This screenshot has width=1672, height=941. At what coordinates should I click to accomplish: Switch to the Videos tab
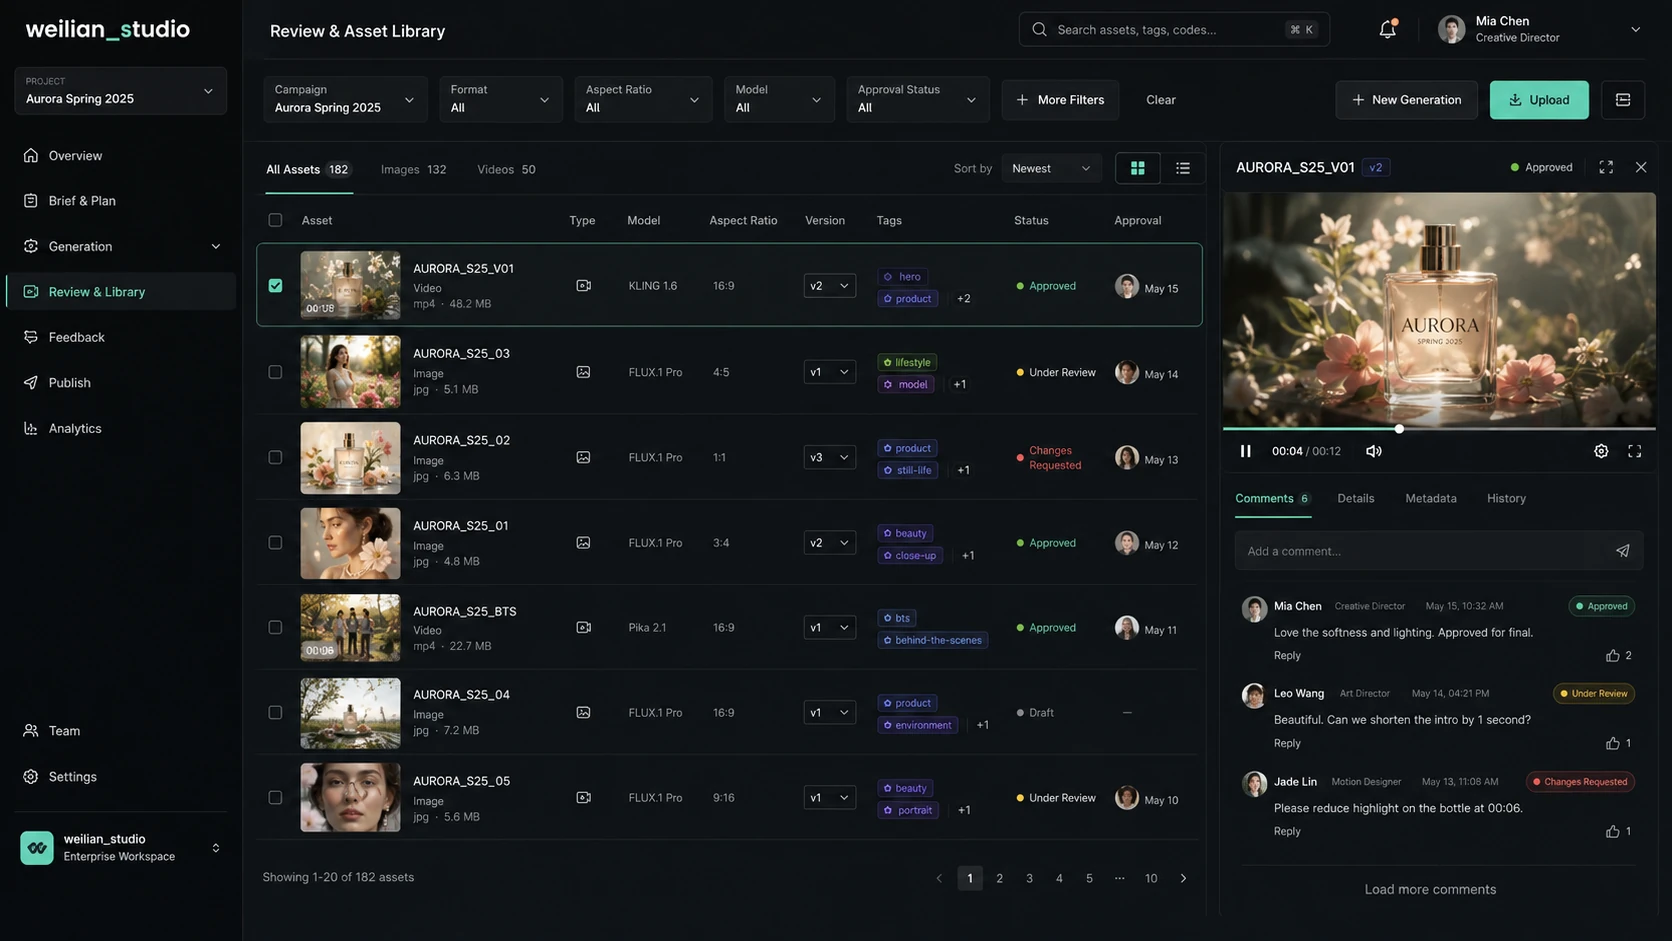[506, 170]
